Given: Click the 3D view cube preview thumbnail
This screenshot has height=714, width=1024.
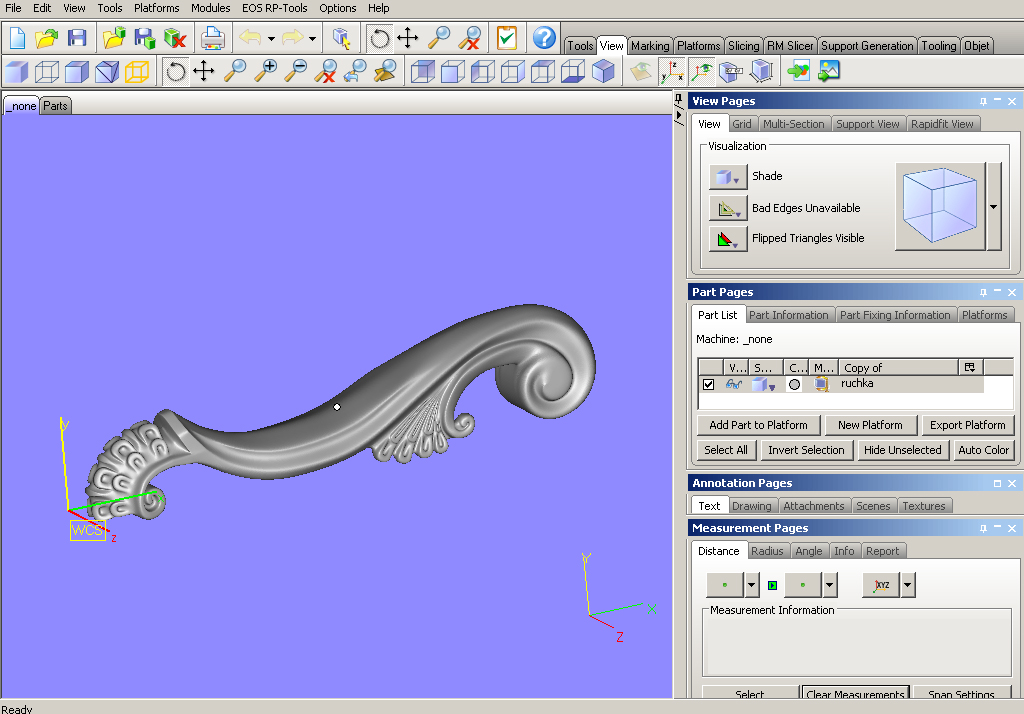Looking at the screenshot, I should pyautogui.click(x=940, y=206).
